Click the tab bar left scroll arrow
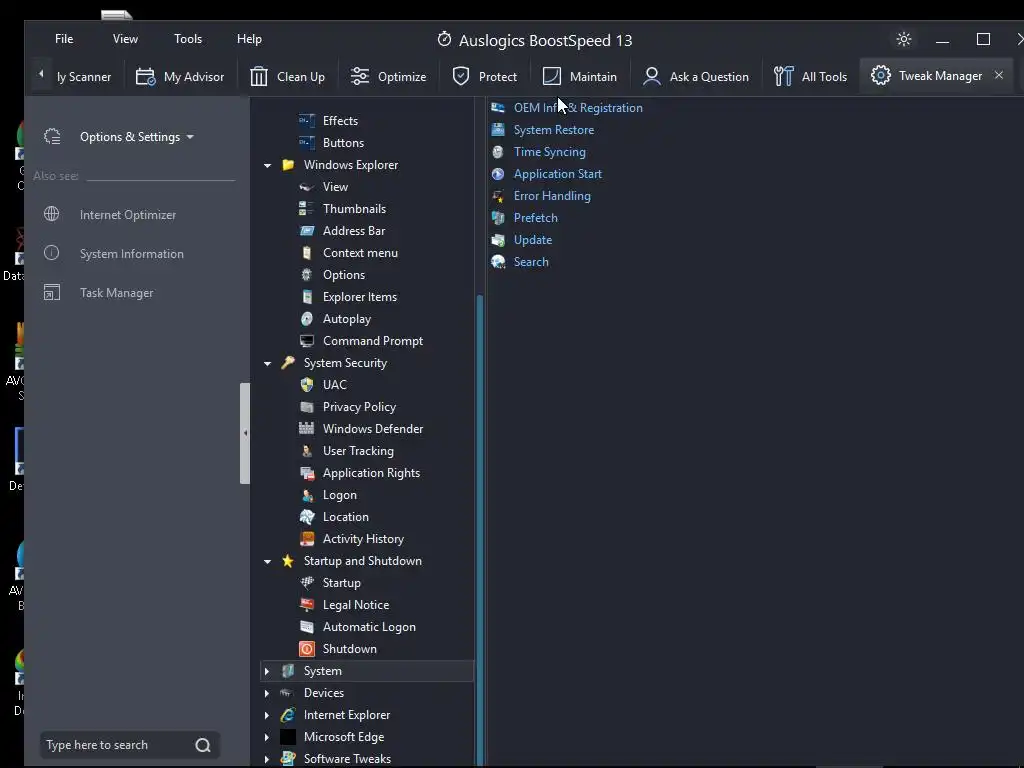Screen dimensions: 1024x768 [40, 74]
